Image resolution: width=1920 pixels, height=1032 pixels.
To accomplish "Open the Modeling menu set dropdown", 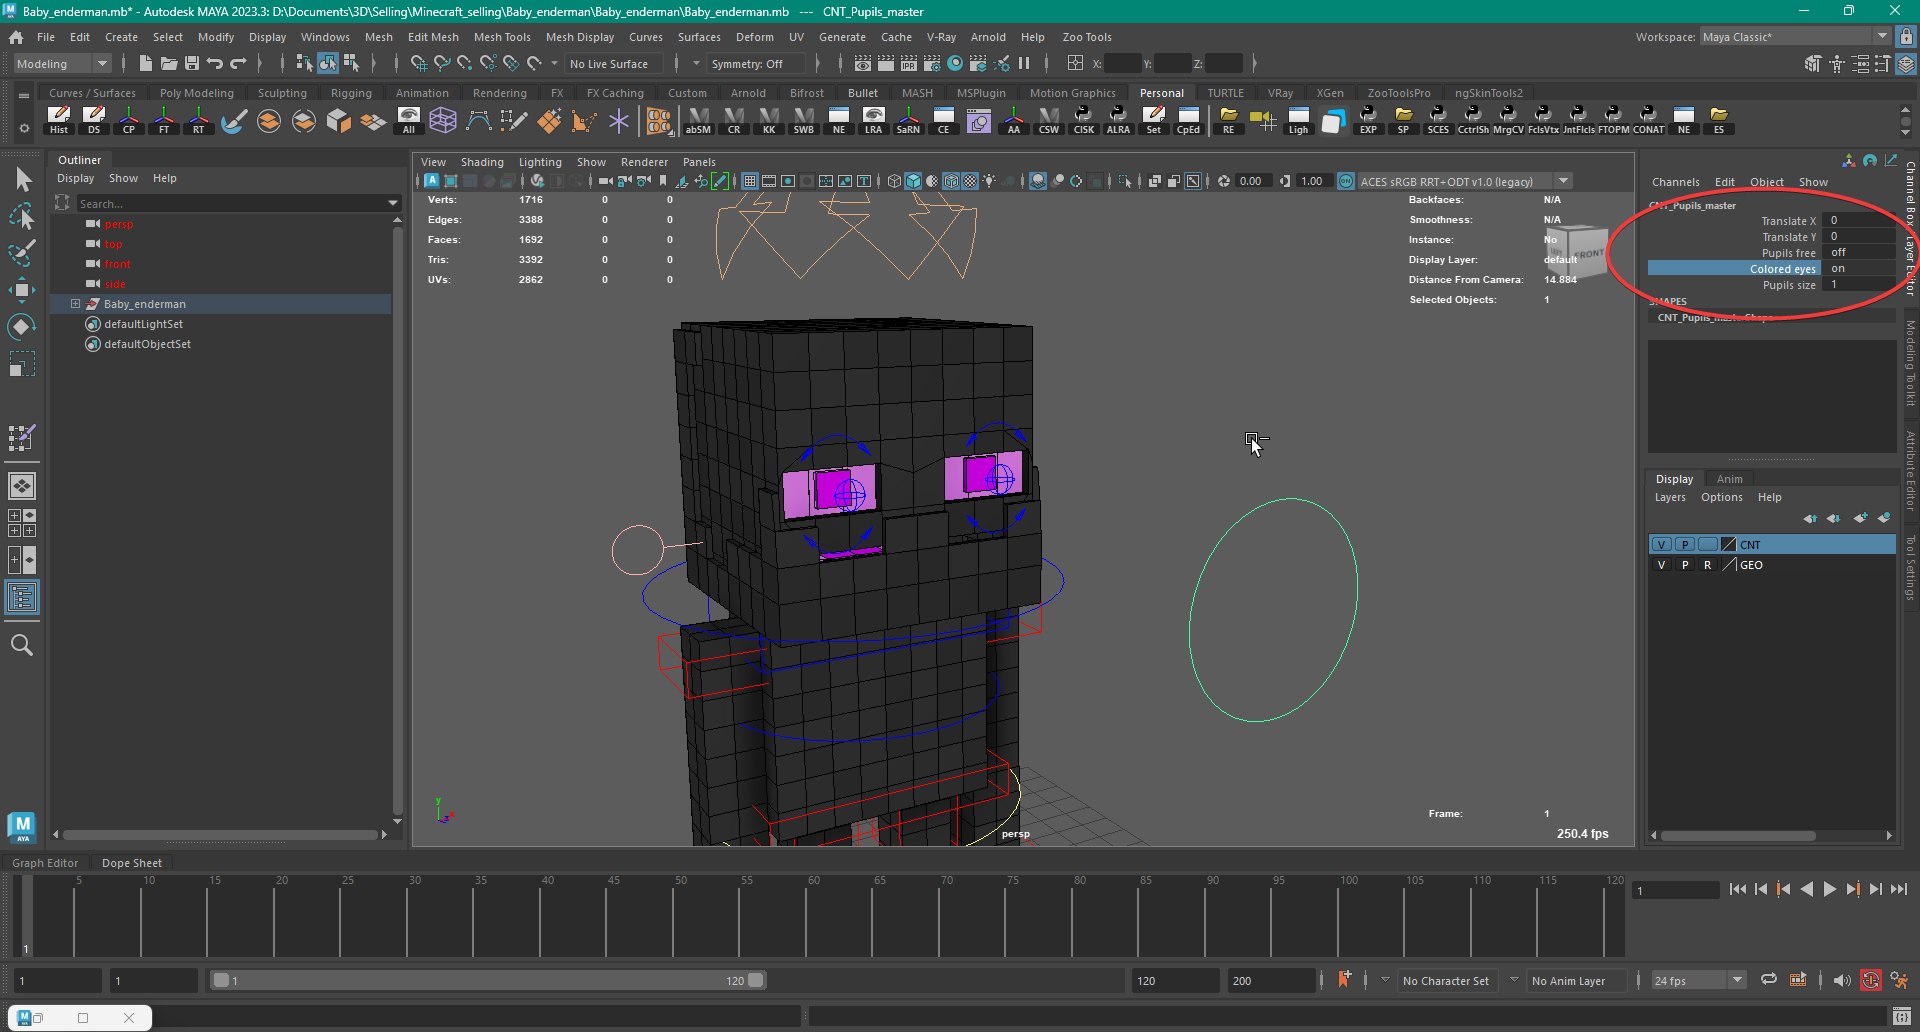I will [x=63, y=63].
